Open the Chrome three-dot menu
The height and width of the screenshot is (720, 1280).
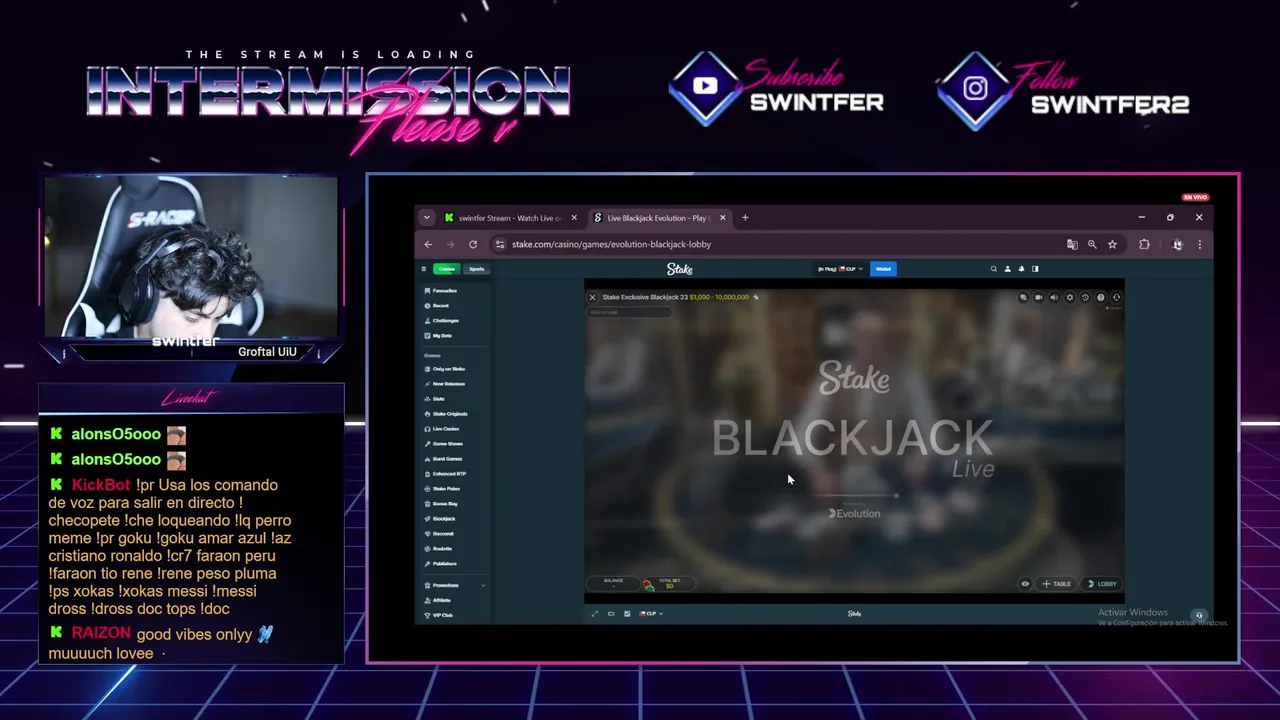[1200, 244]
